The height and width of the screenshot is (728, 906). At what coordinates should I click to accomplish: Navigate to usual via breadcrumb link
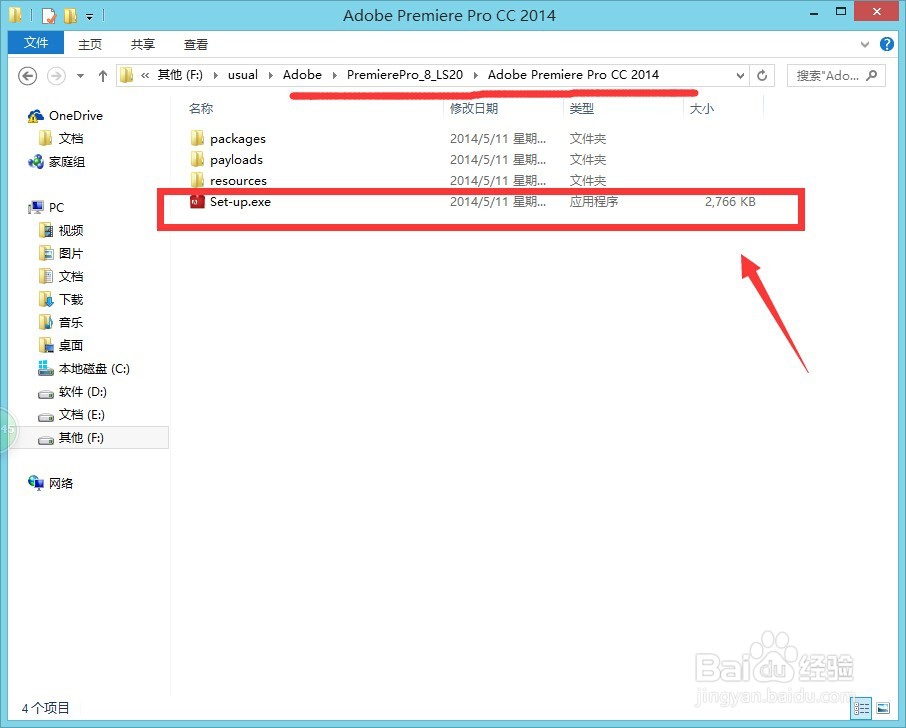(x=242, y=75)
